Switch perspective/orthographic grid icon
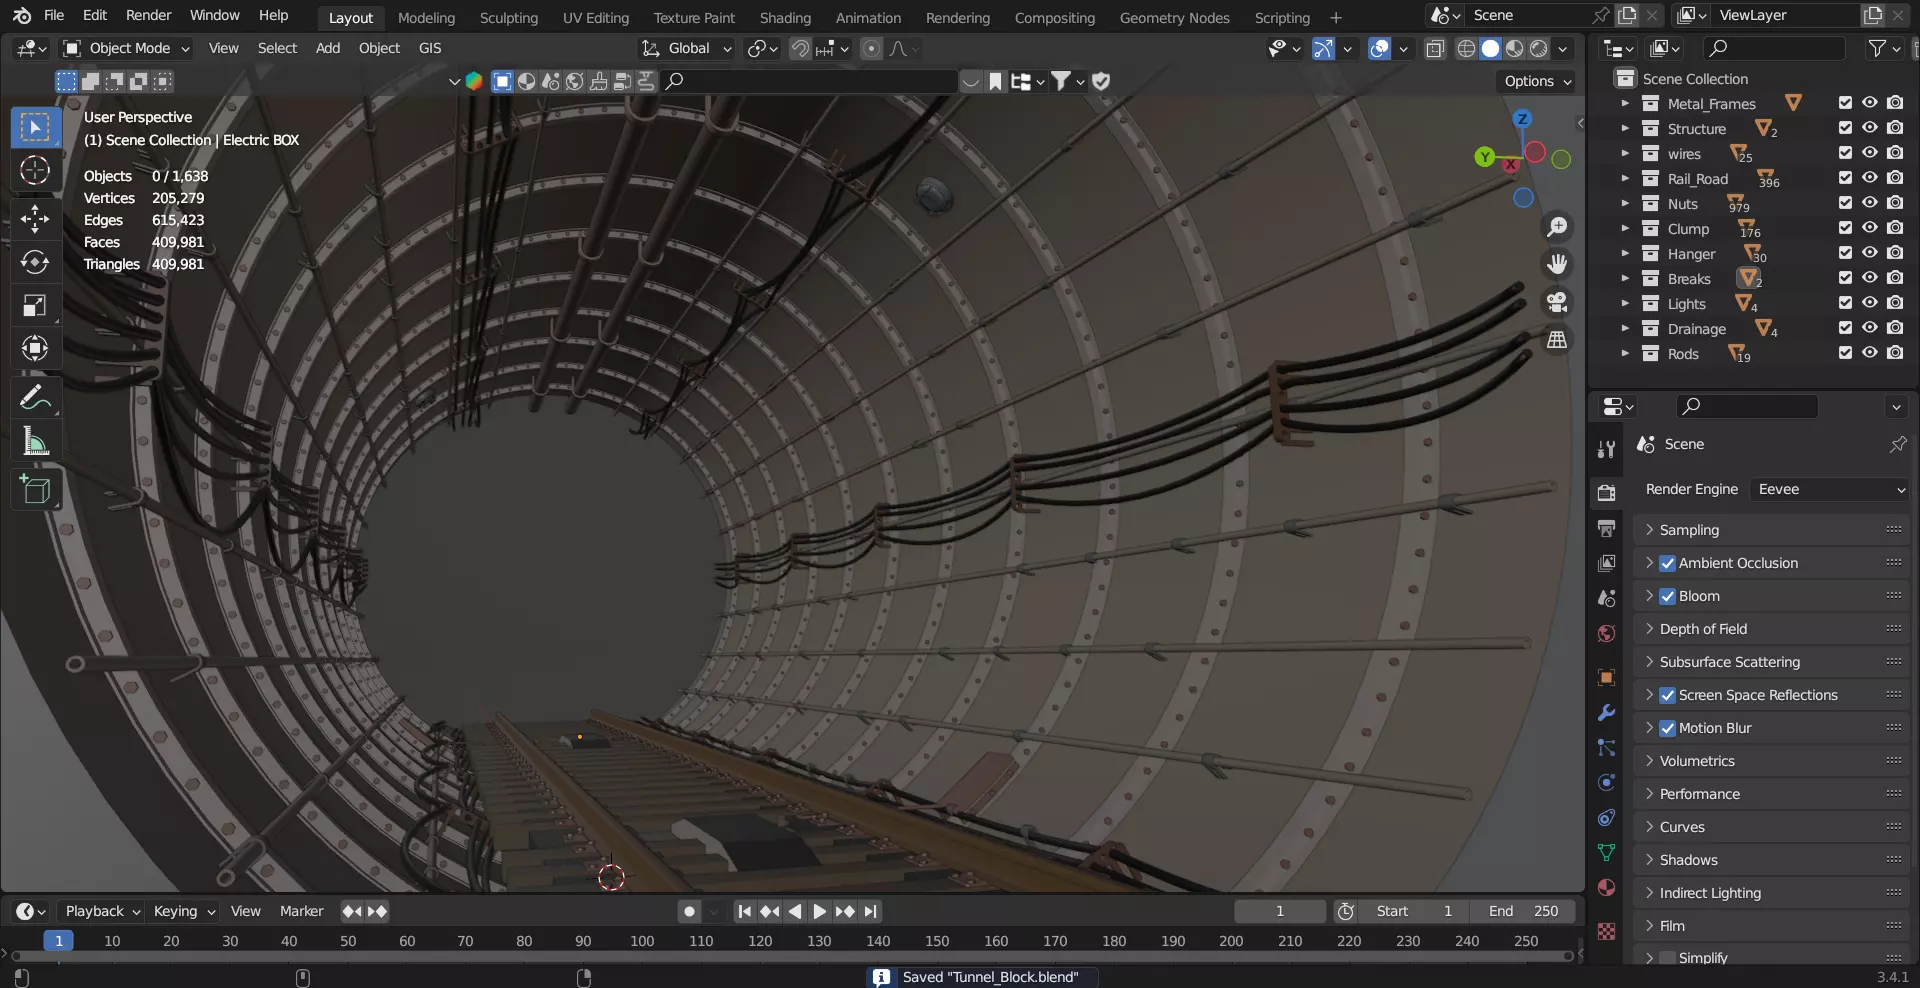The height and width of the screenshot is (988, 1920). (1557, 340)
